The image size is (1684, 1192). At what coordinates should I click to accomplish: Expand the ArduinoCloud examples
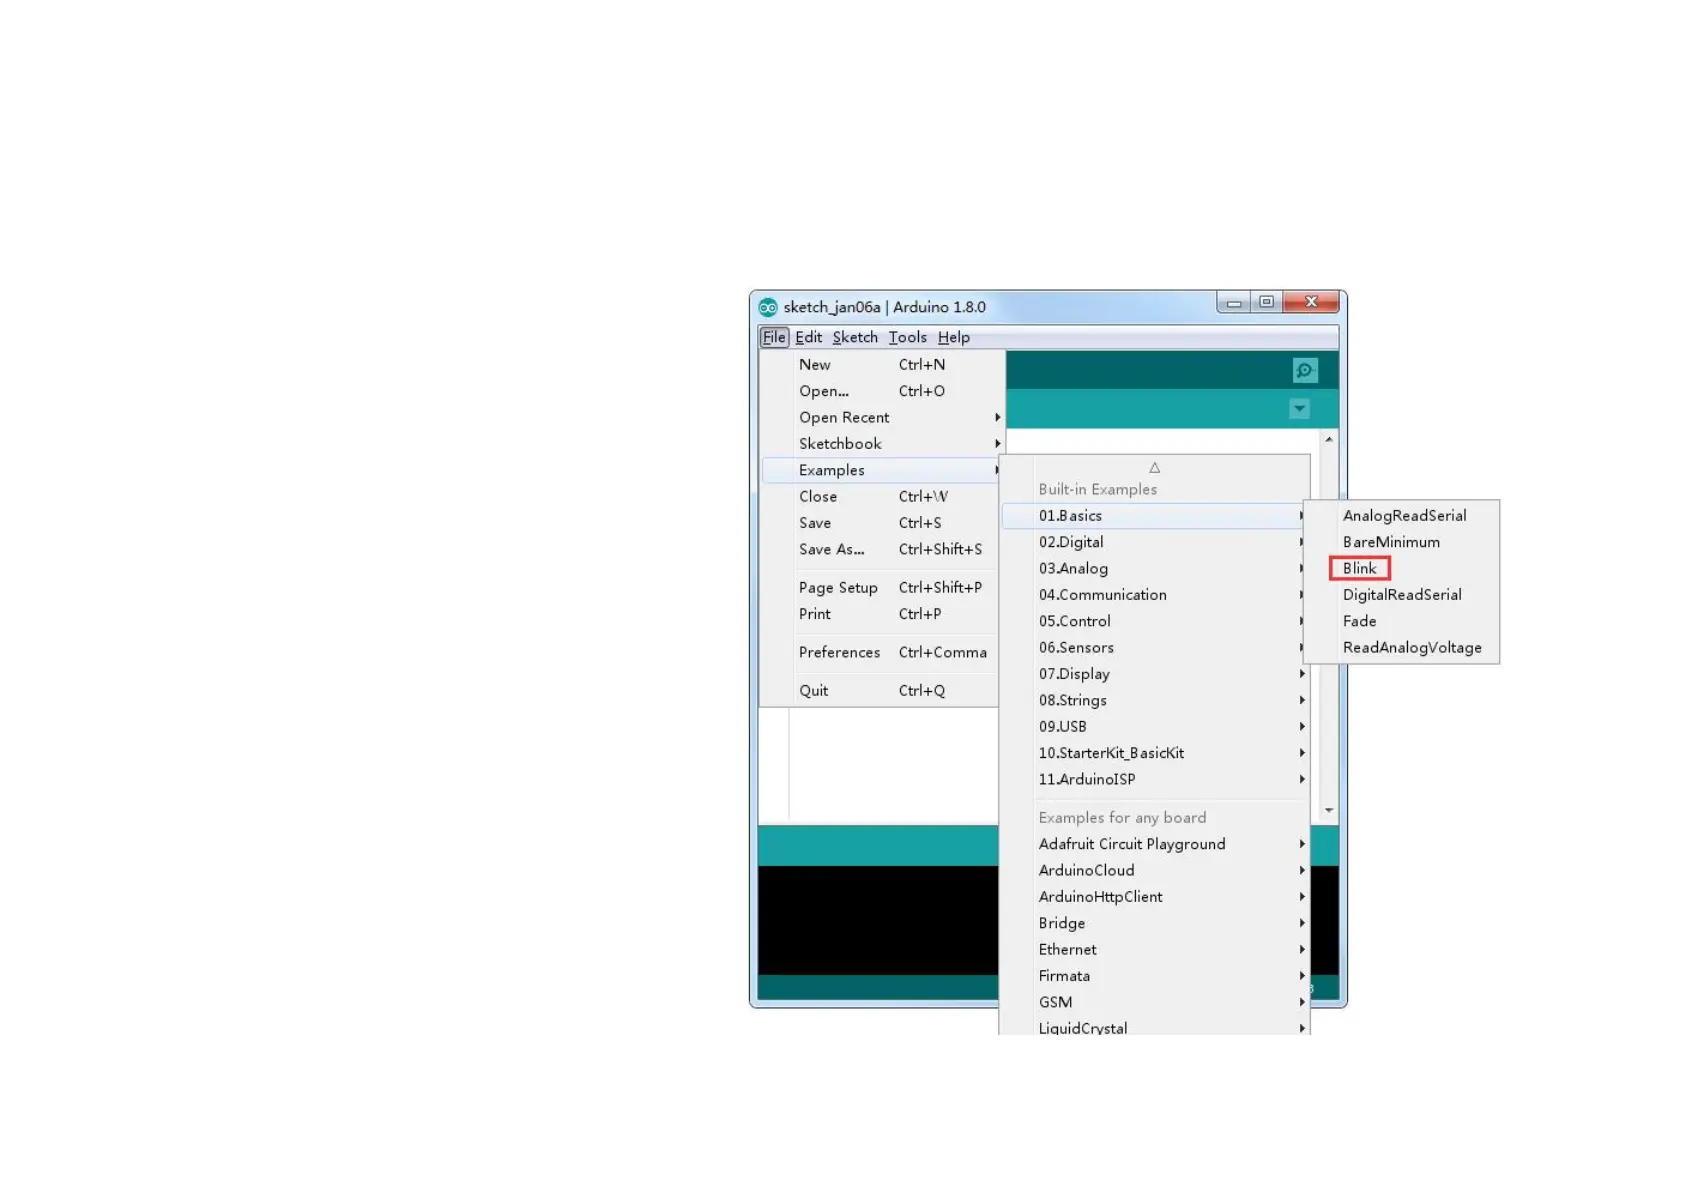(1155, 870)
